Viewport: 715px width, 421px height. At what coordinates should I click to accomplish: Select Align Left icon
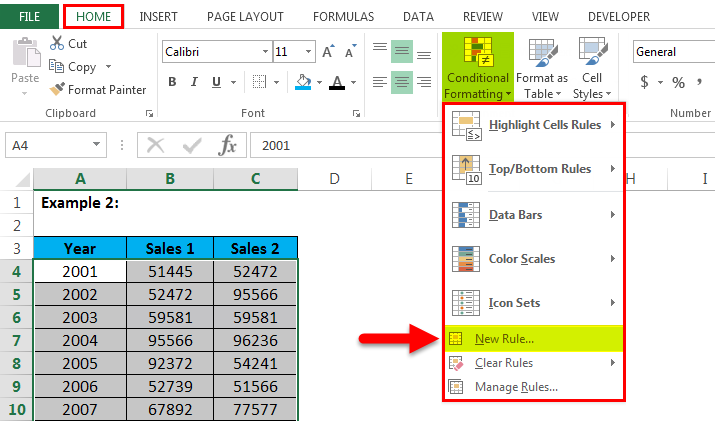point(379,82)
